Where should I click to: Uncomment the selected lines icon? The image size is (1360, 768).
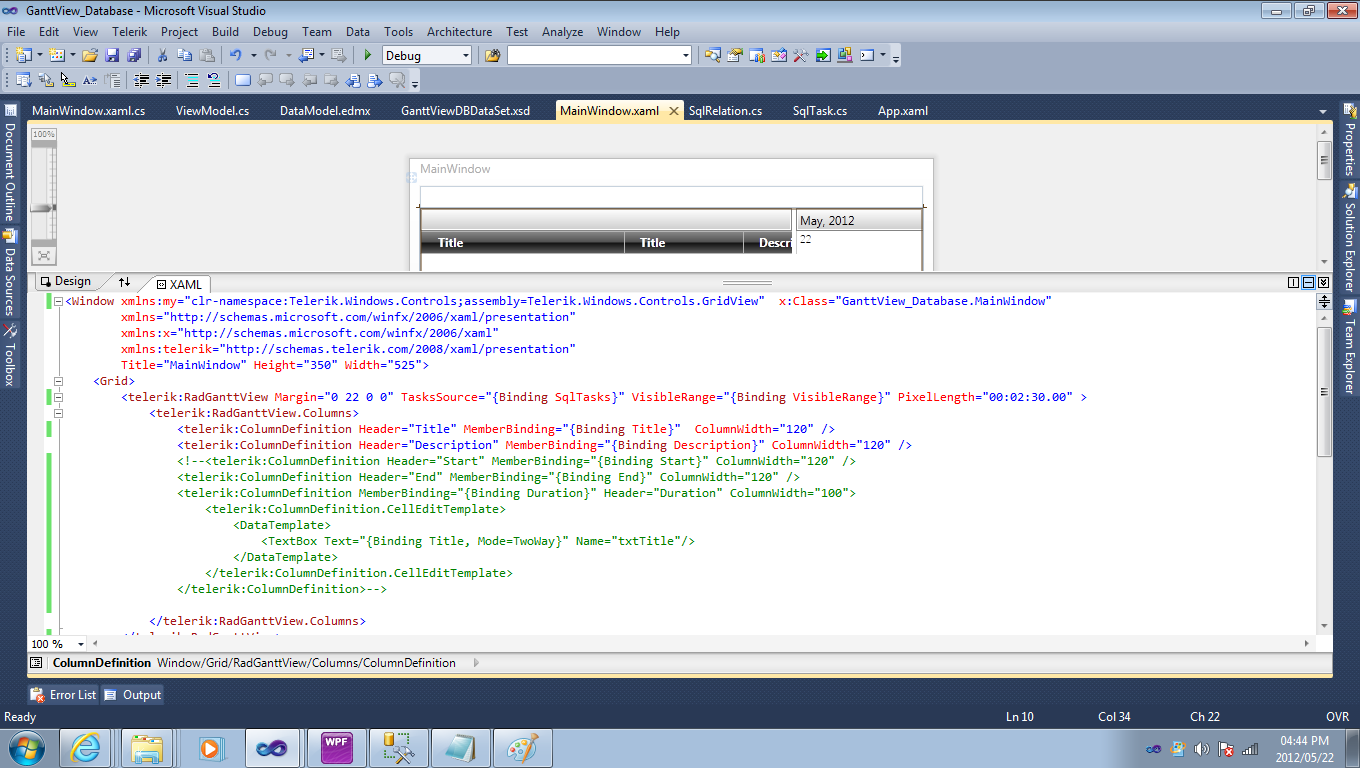tap(213, 80)
